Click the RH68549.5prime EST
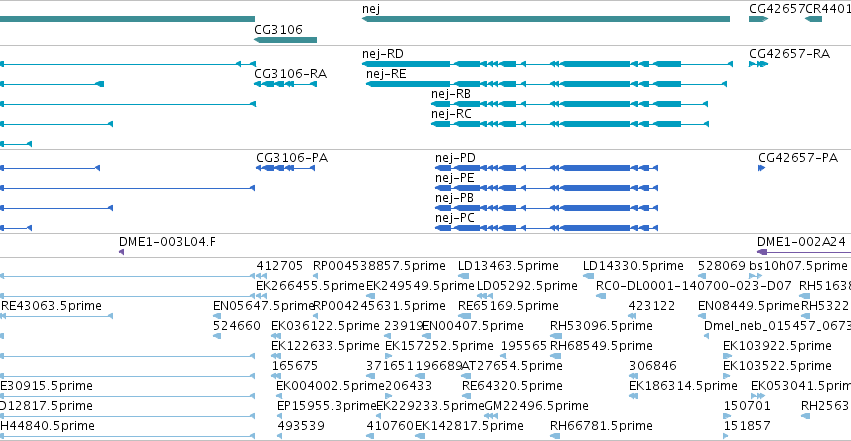 pos(601,346)
